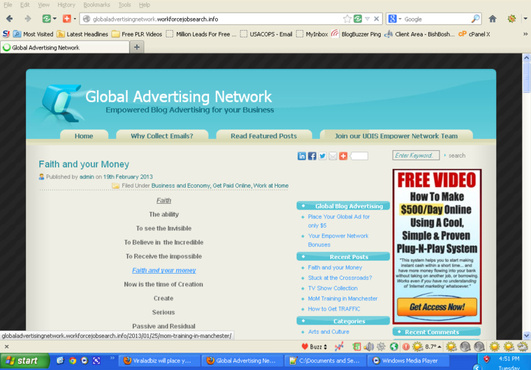Click the gear add-on icon in toolbar
This screenshot has width=531, height=370.
pos(512,19)
